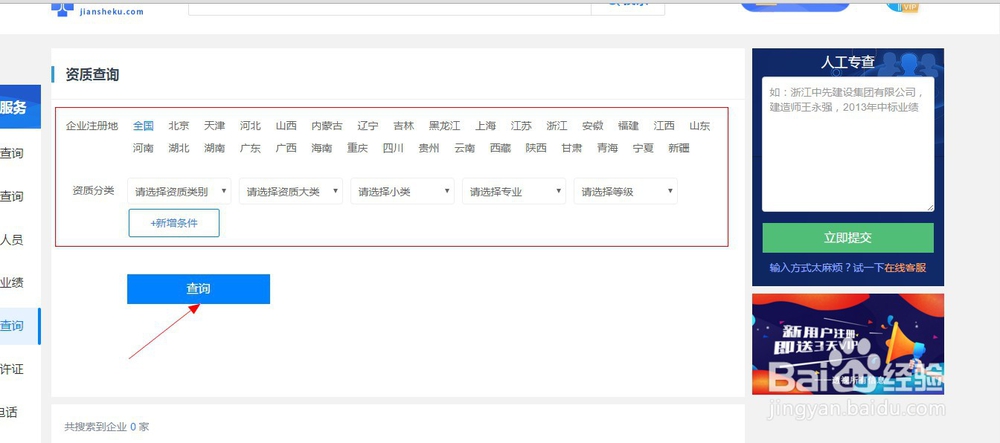Image resolution: width=1000 pixels, height=443 pixels.
Task: Click 企业注册地 label
Action: pyautogui.click(x=92, y=126)
